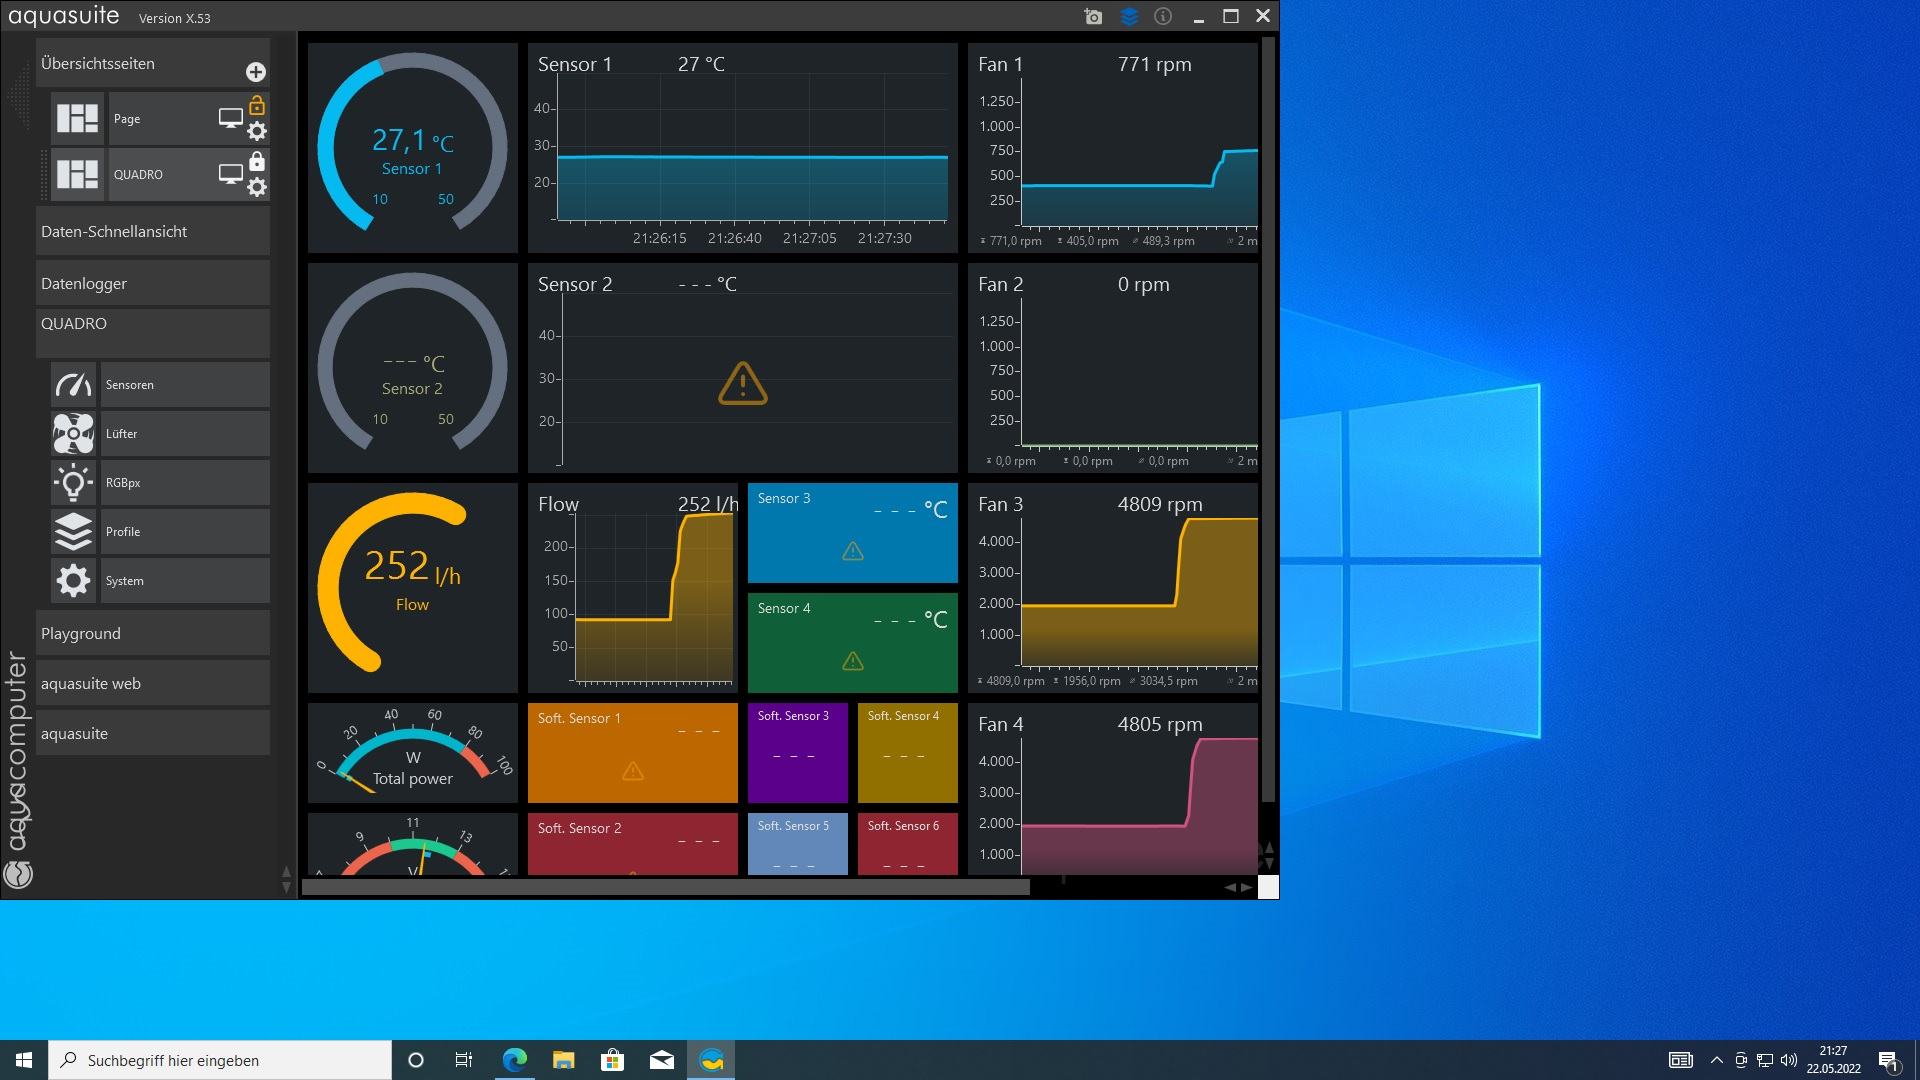Viewport: 1920px width, 1080px height.
Task: Add a new overview page with plus icon
Action: pyautogui.click(x=255, y=72)
